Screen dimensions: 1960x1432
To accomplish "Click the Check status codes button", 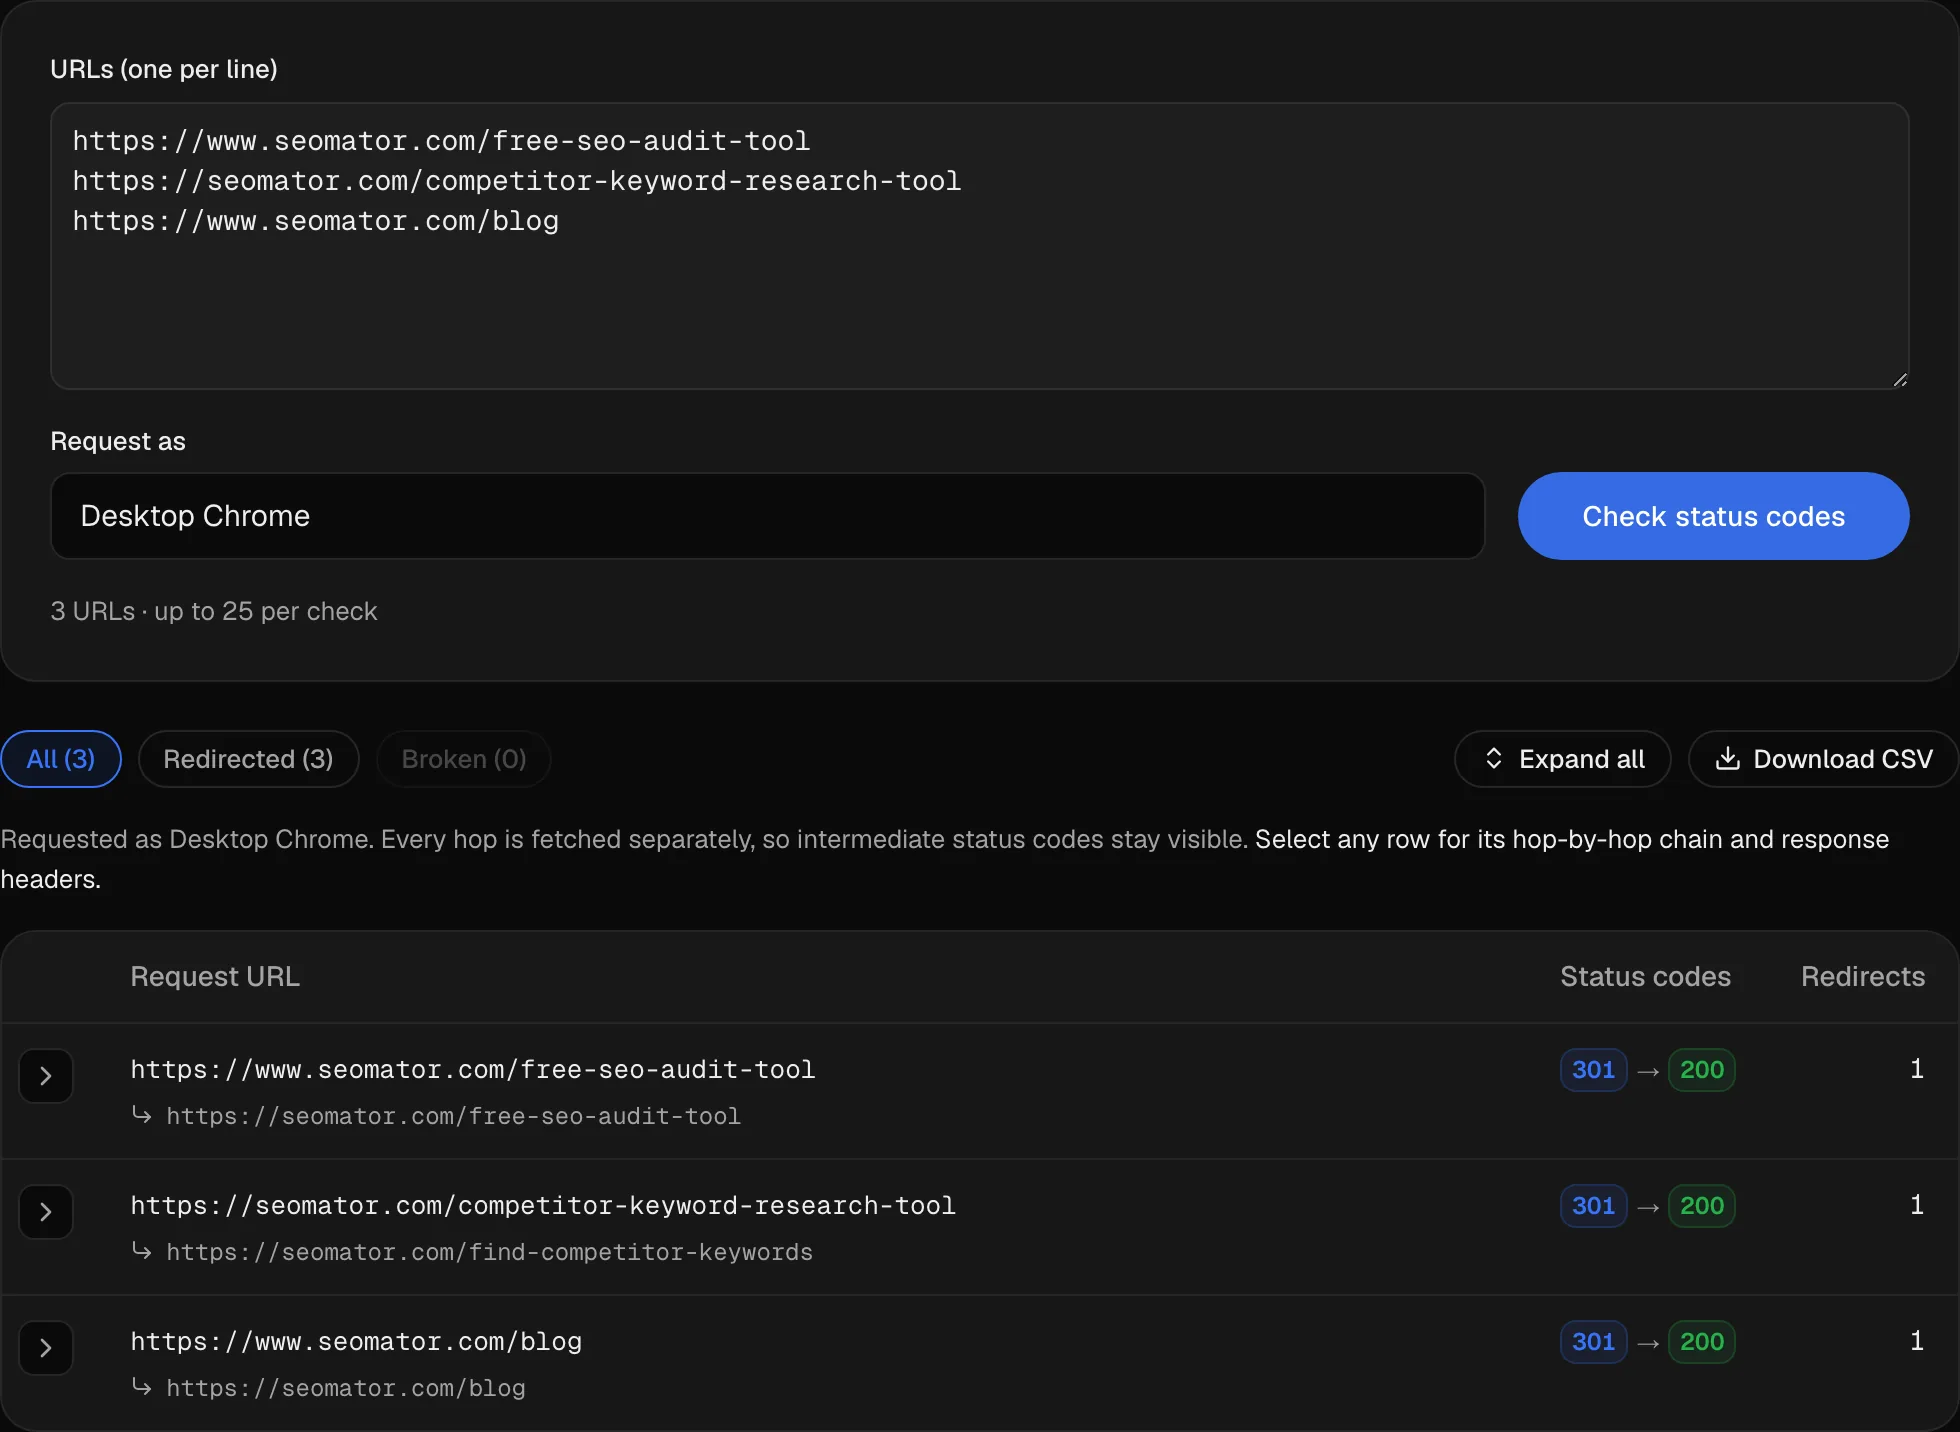I will click(1714, 516).
